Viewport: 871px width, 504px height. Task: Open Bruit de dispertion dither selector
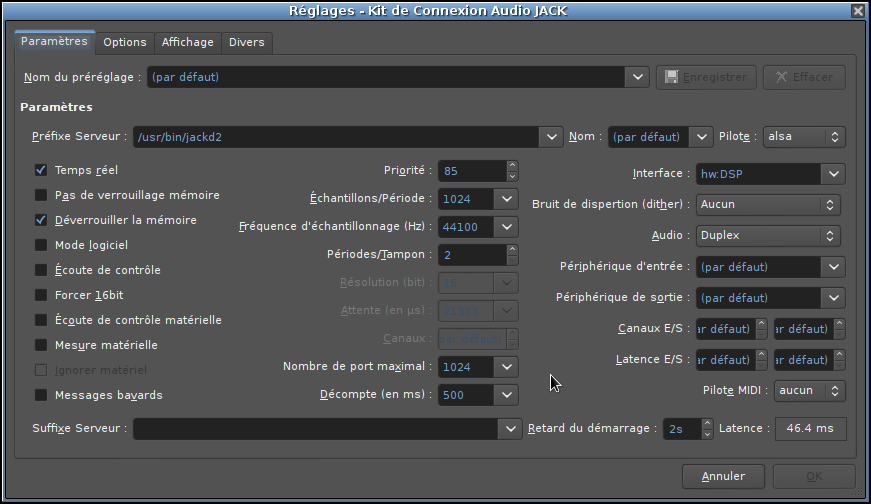pyautogui.click(x=768, y=204)
